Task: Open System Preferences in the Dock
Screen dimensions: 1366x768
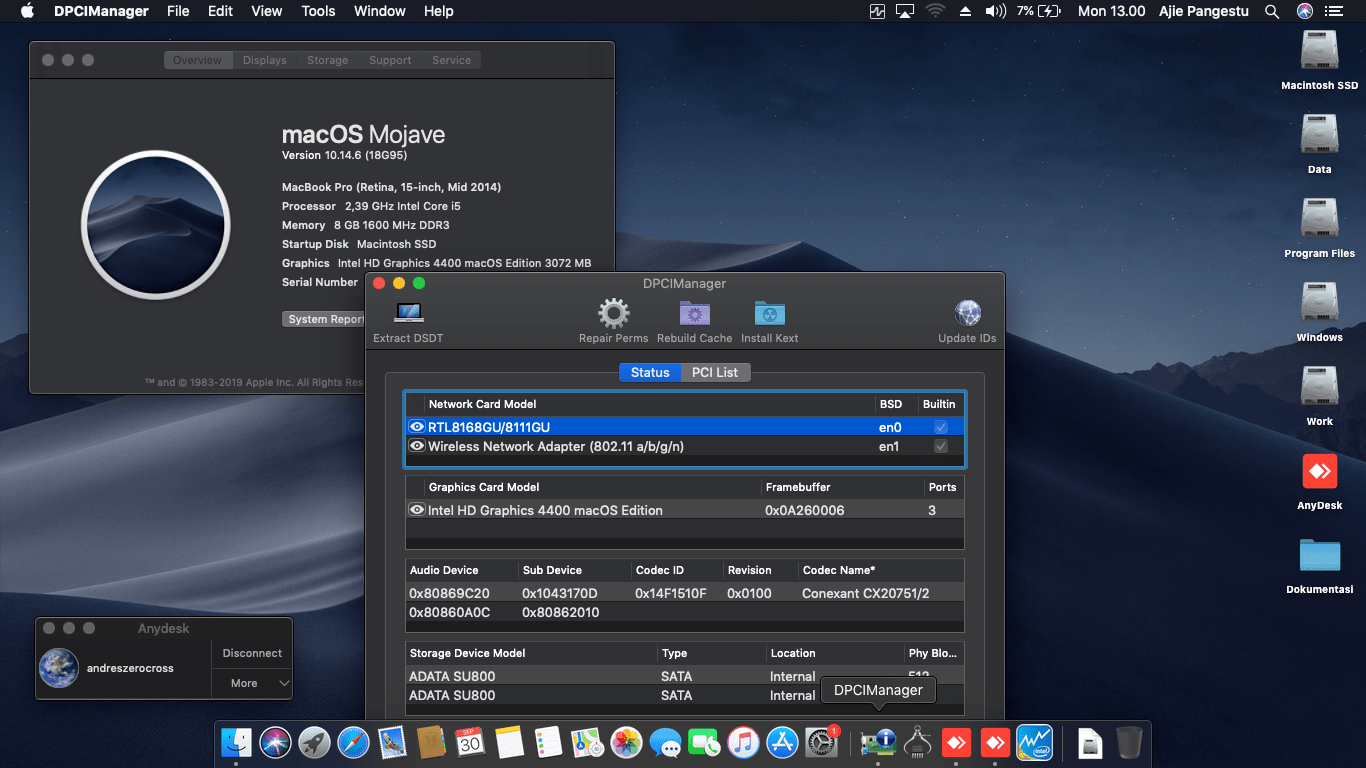Action: point(821,742)
